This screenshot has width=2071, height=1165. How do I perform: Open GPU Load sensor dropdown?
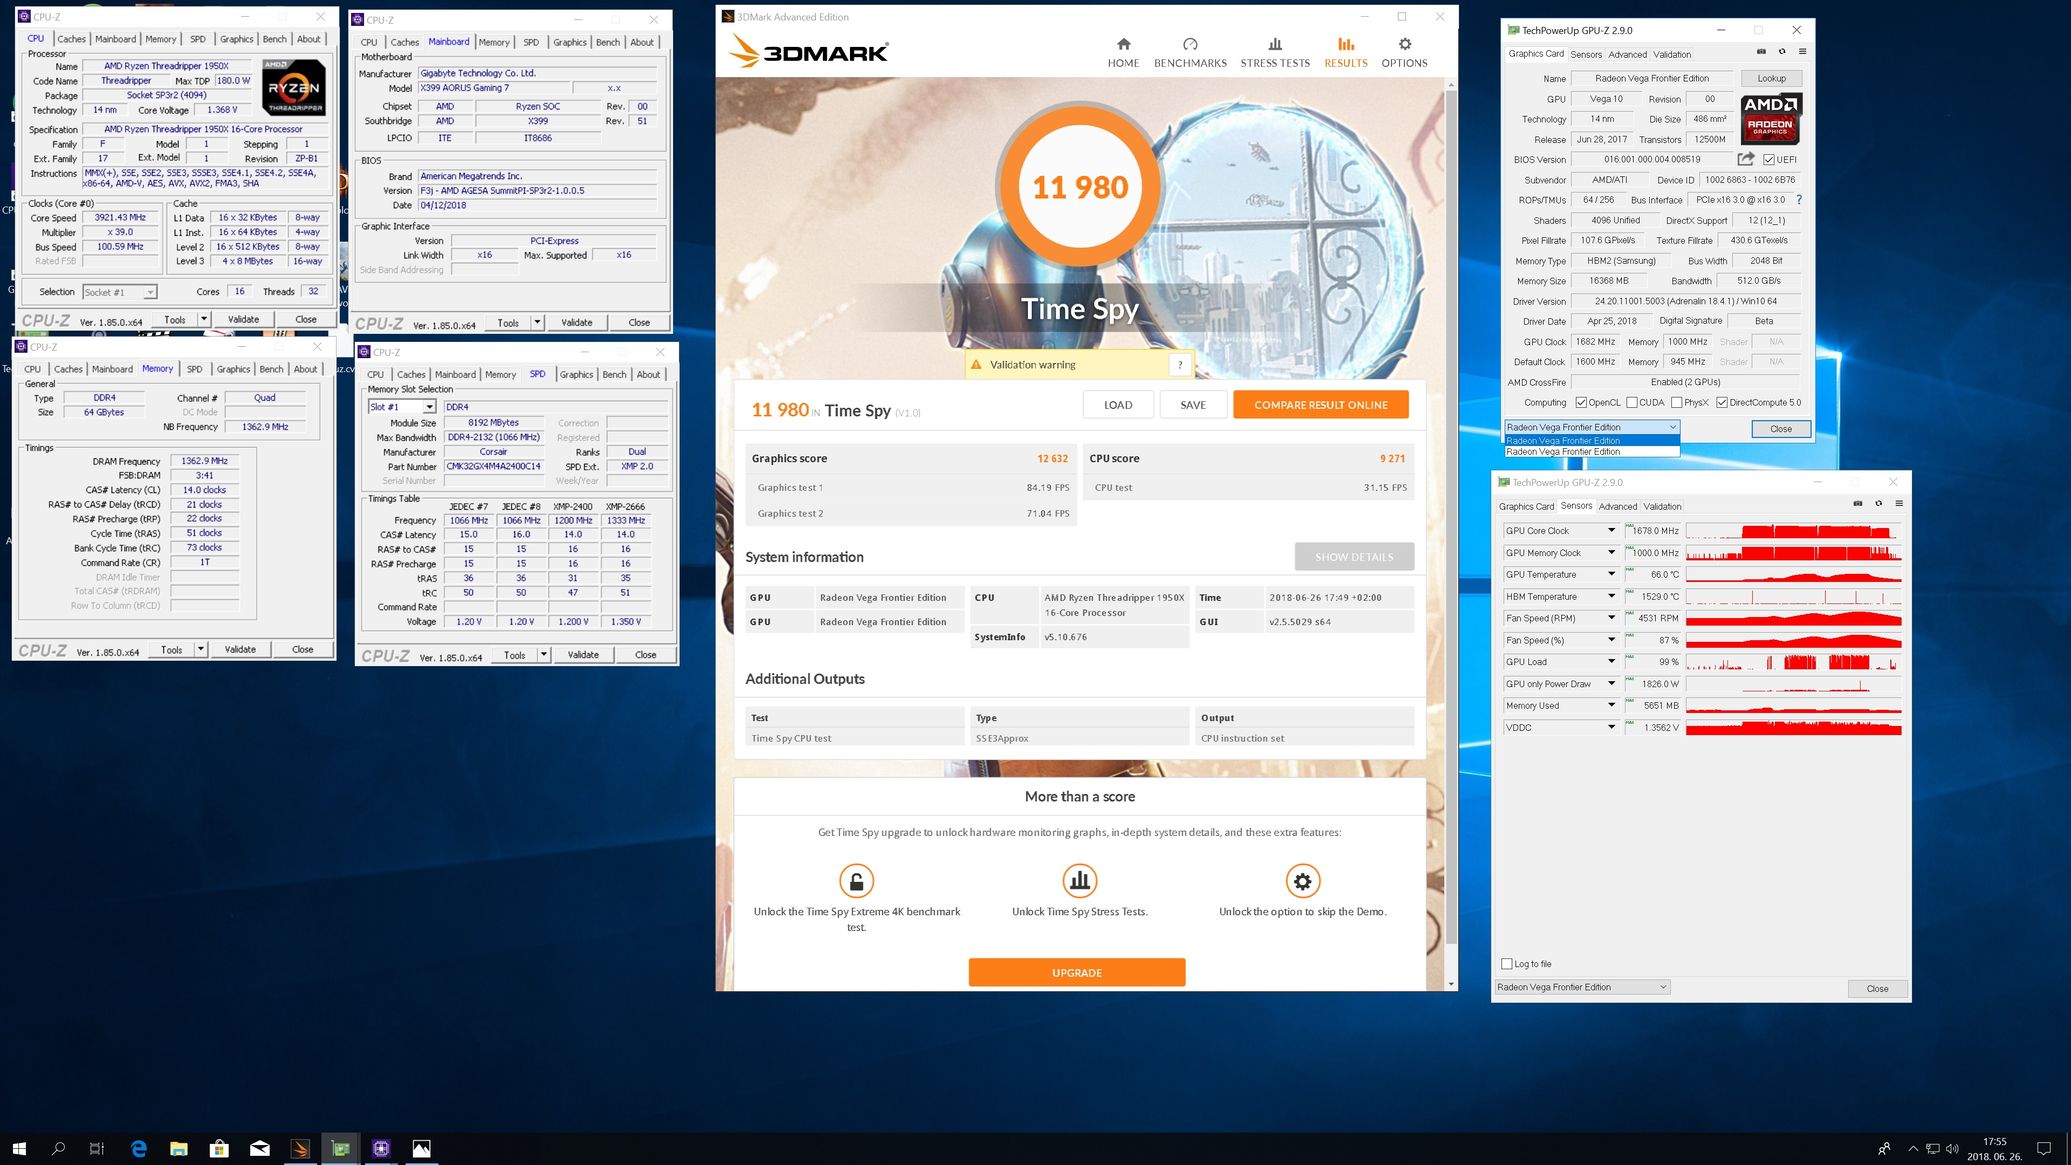tap(1610, 662)
